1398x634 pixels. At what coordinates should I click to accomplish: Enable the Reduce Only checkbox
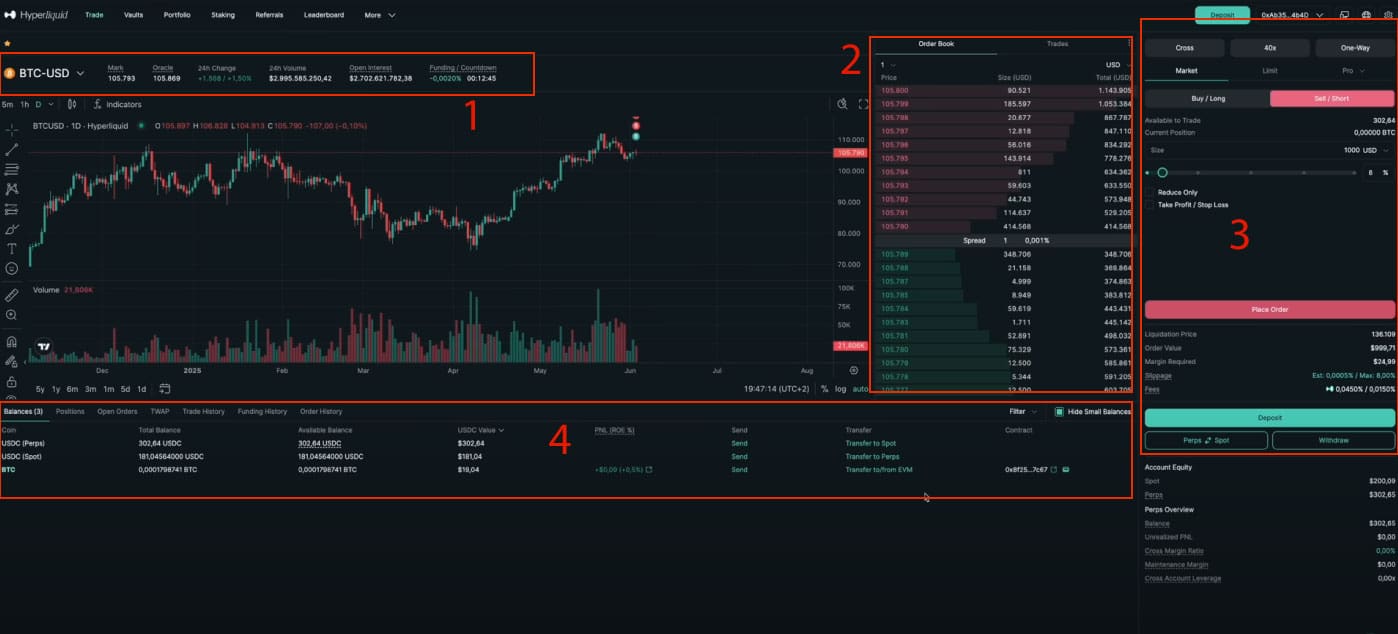coord(1150,192)
